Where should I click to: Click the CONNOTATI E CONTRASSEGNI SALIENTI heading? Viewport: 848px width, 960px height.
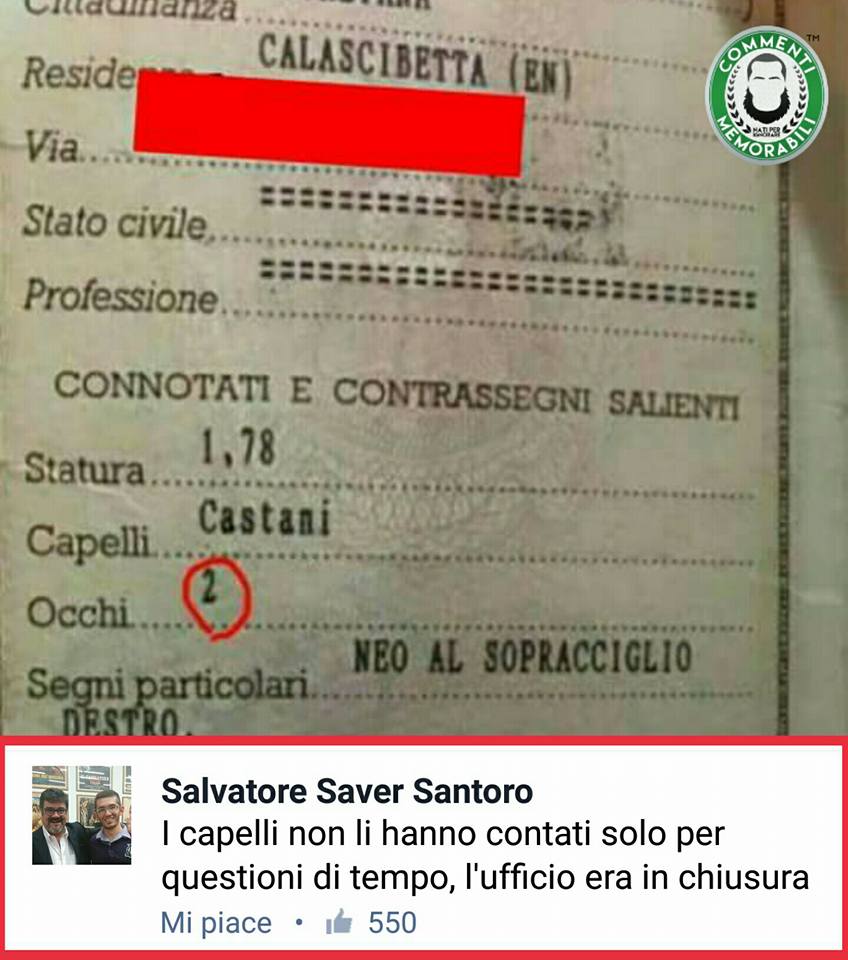click(x=397, y=395)
